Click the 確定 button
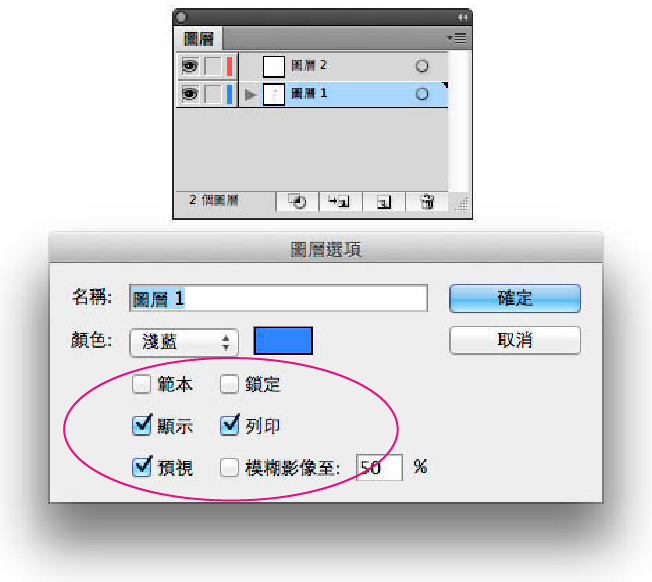Viewport: 652px width, 582px height. pyautogui.click(x=515, y=298)
